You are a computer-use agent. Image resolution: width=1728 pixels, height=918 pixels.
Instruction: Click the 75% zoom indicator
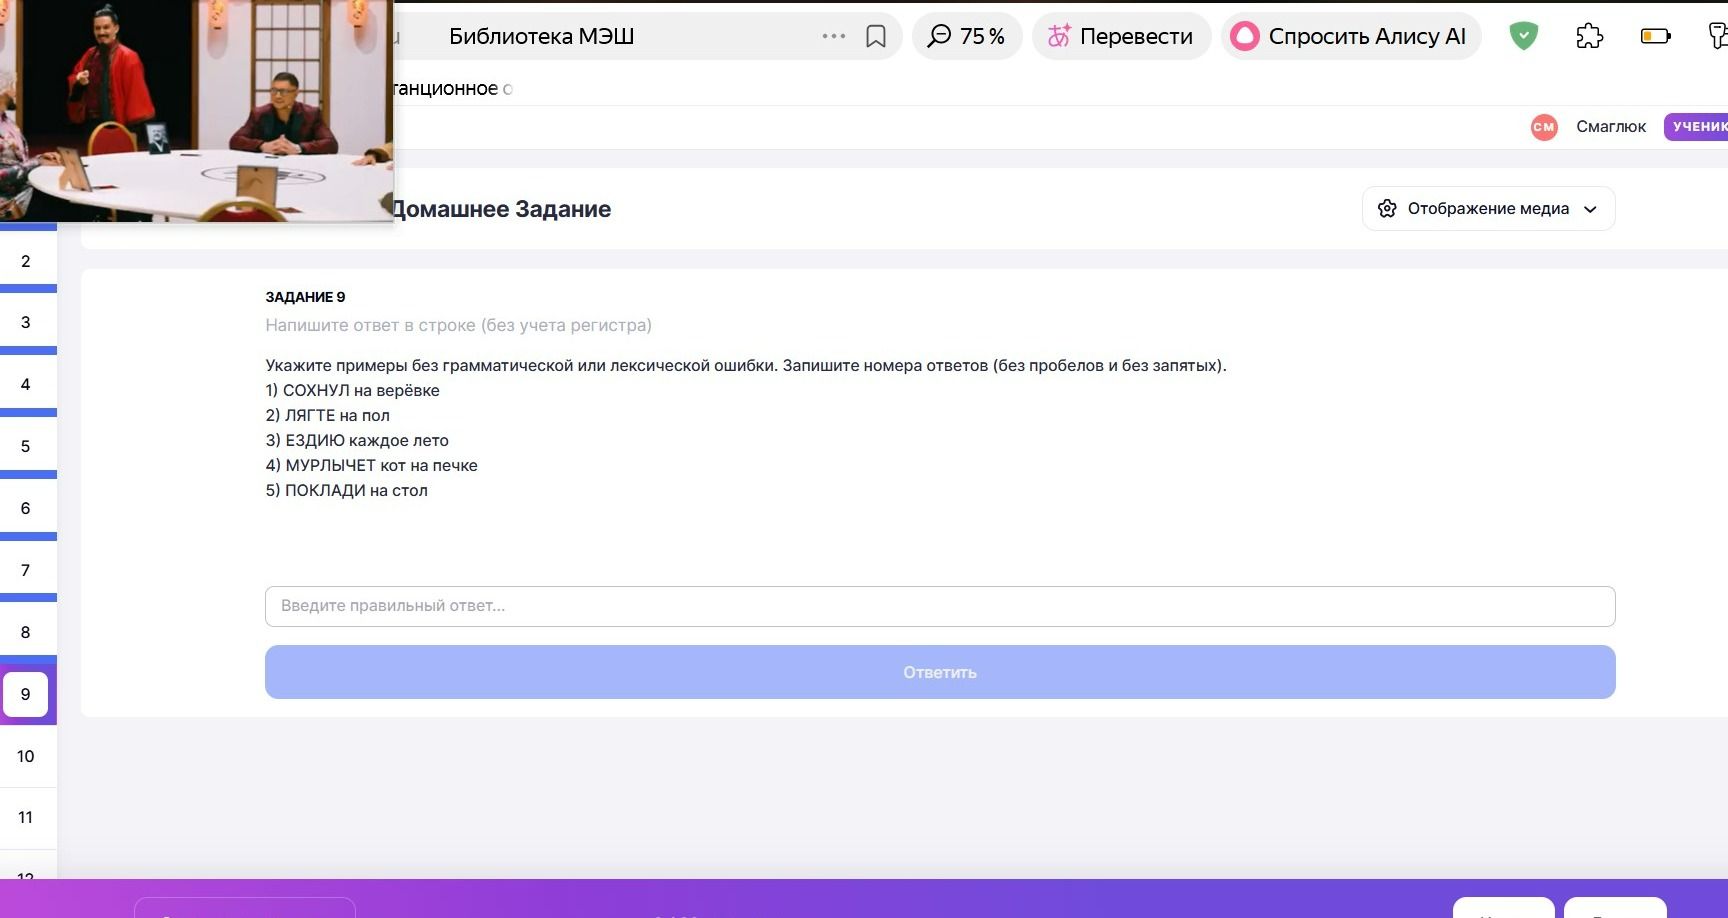pyautogui.click(x=967, y=37)
